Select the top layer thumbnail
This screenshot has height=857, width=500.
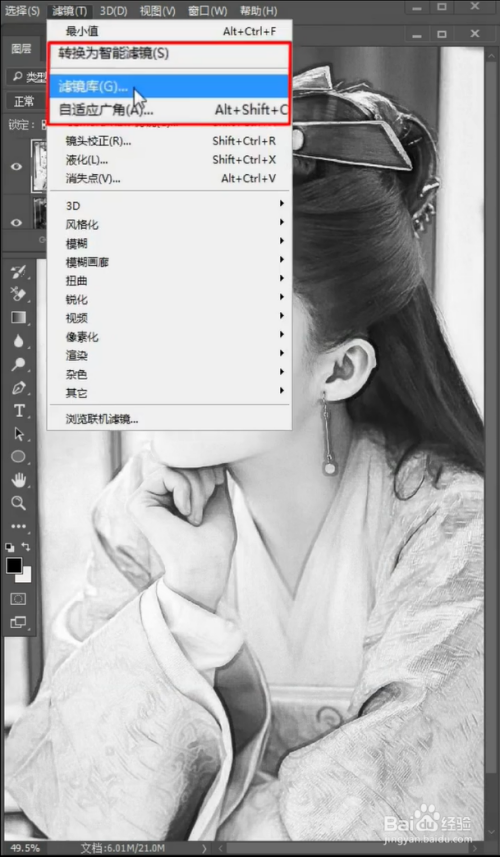tap(39, 166)
